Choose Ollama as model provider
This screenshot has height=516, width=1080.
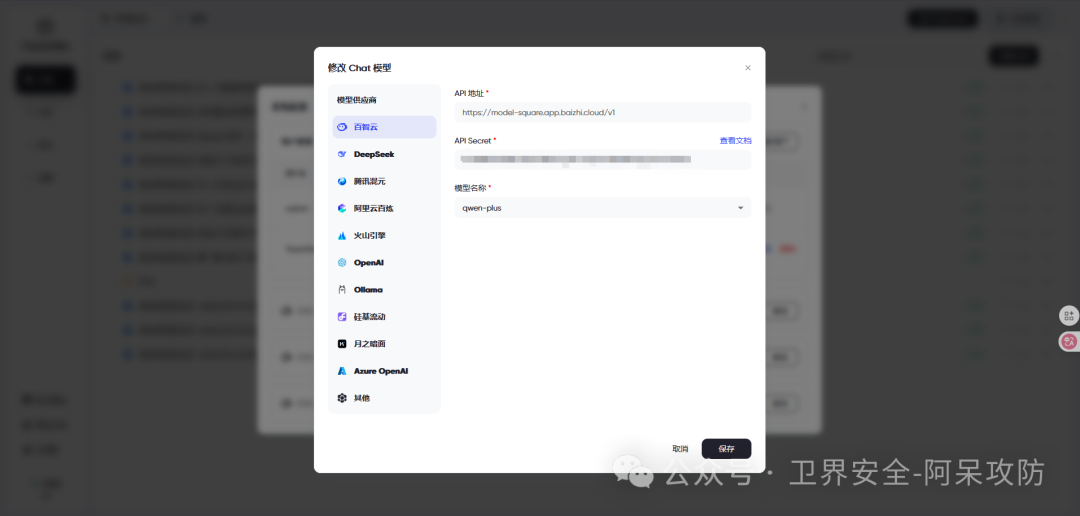click(384, 289)
